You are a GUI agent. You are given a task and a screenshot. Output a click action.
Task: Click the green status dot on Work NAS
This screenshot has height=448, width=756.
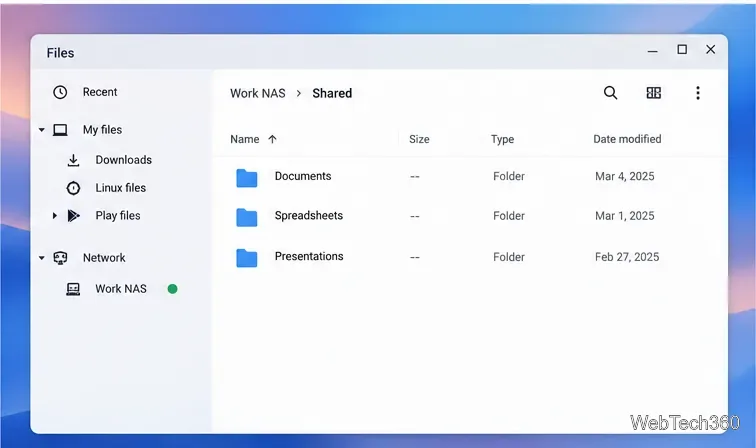click(x=172, y=289)
